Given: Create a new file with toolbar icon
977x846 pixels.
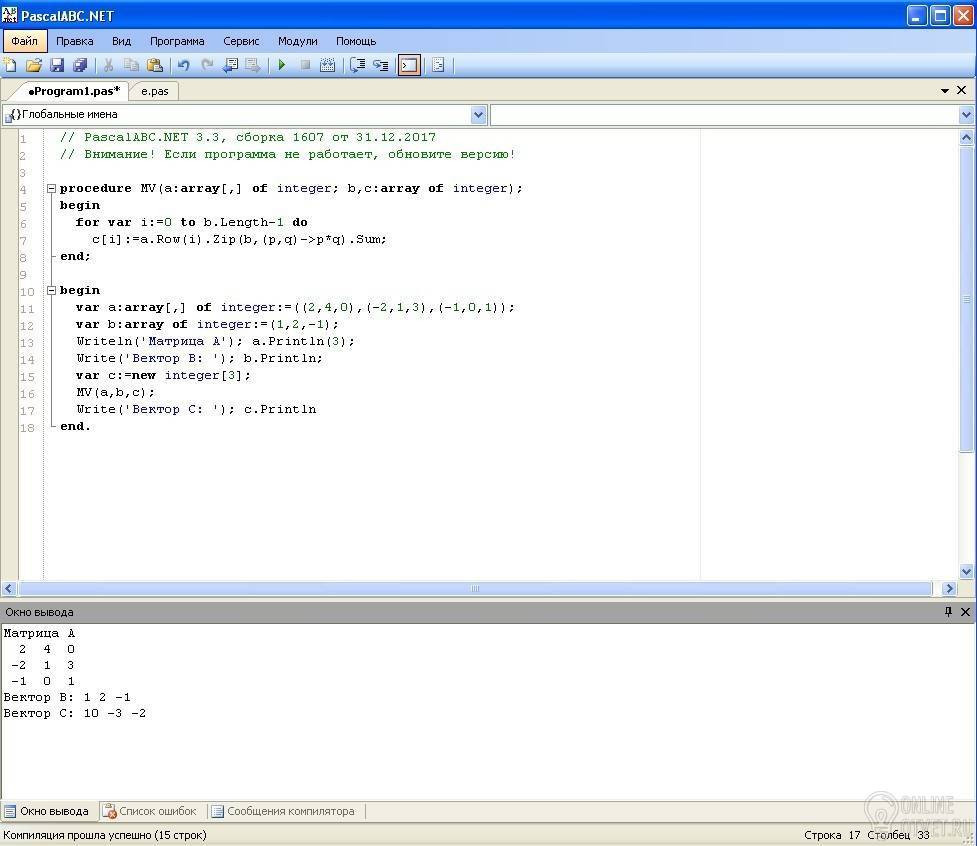Looking at the screenshot, I should pyautogui.click(x=11, y=65).
